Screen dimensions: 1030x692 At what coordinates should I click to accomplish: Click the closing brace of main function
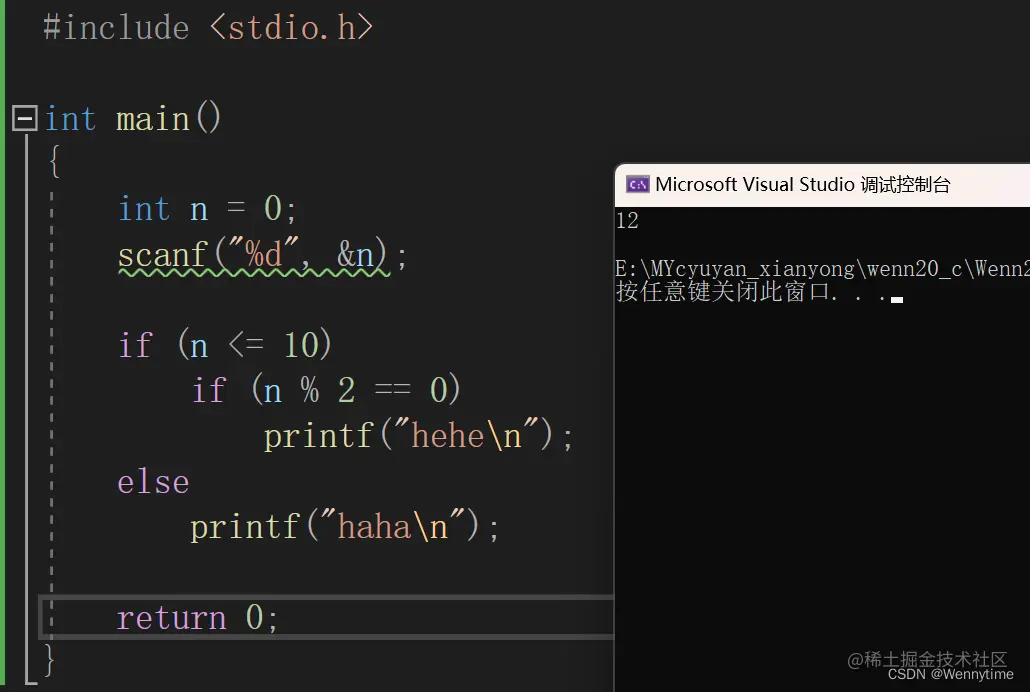pos(49,660)
